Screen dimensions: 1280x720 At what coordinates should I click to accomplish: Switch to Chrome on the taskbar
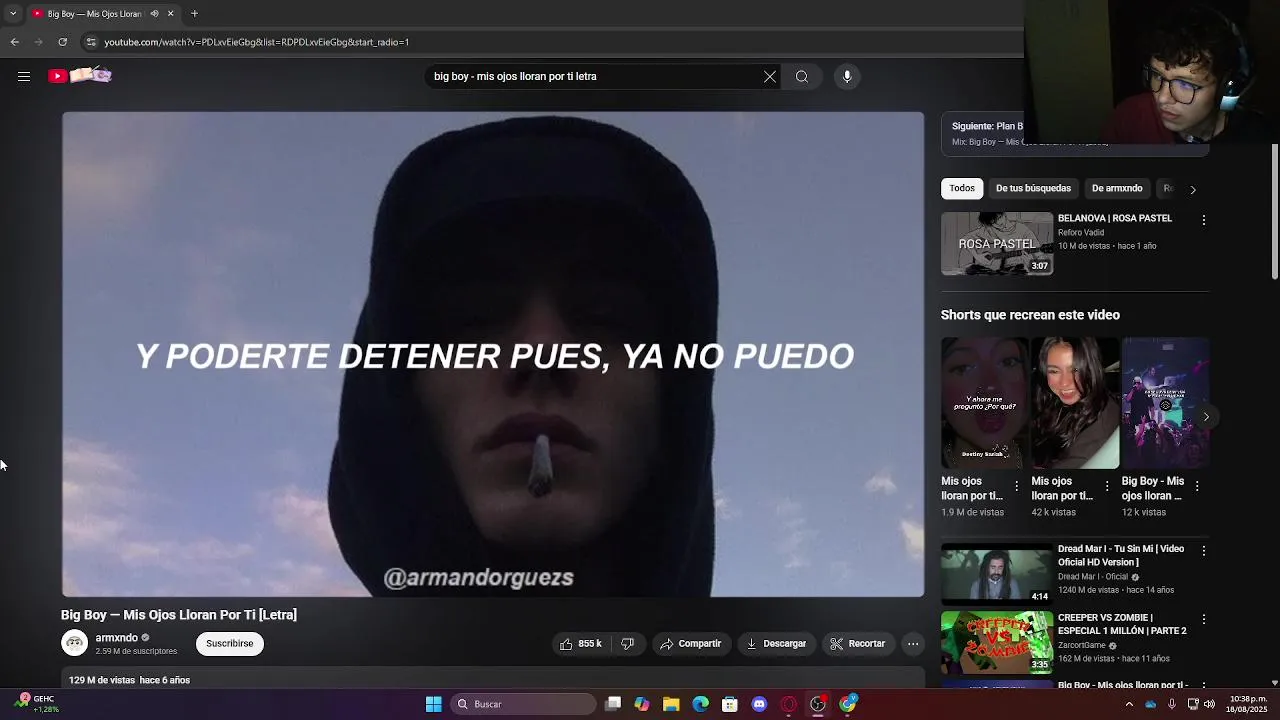[x=848, y=704]
